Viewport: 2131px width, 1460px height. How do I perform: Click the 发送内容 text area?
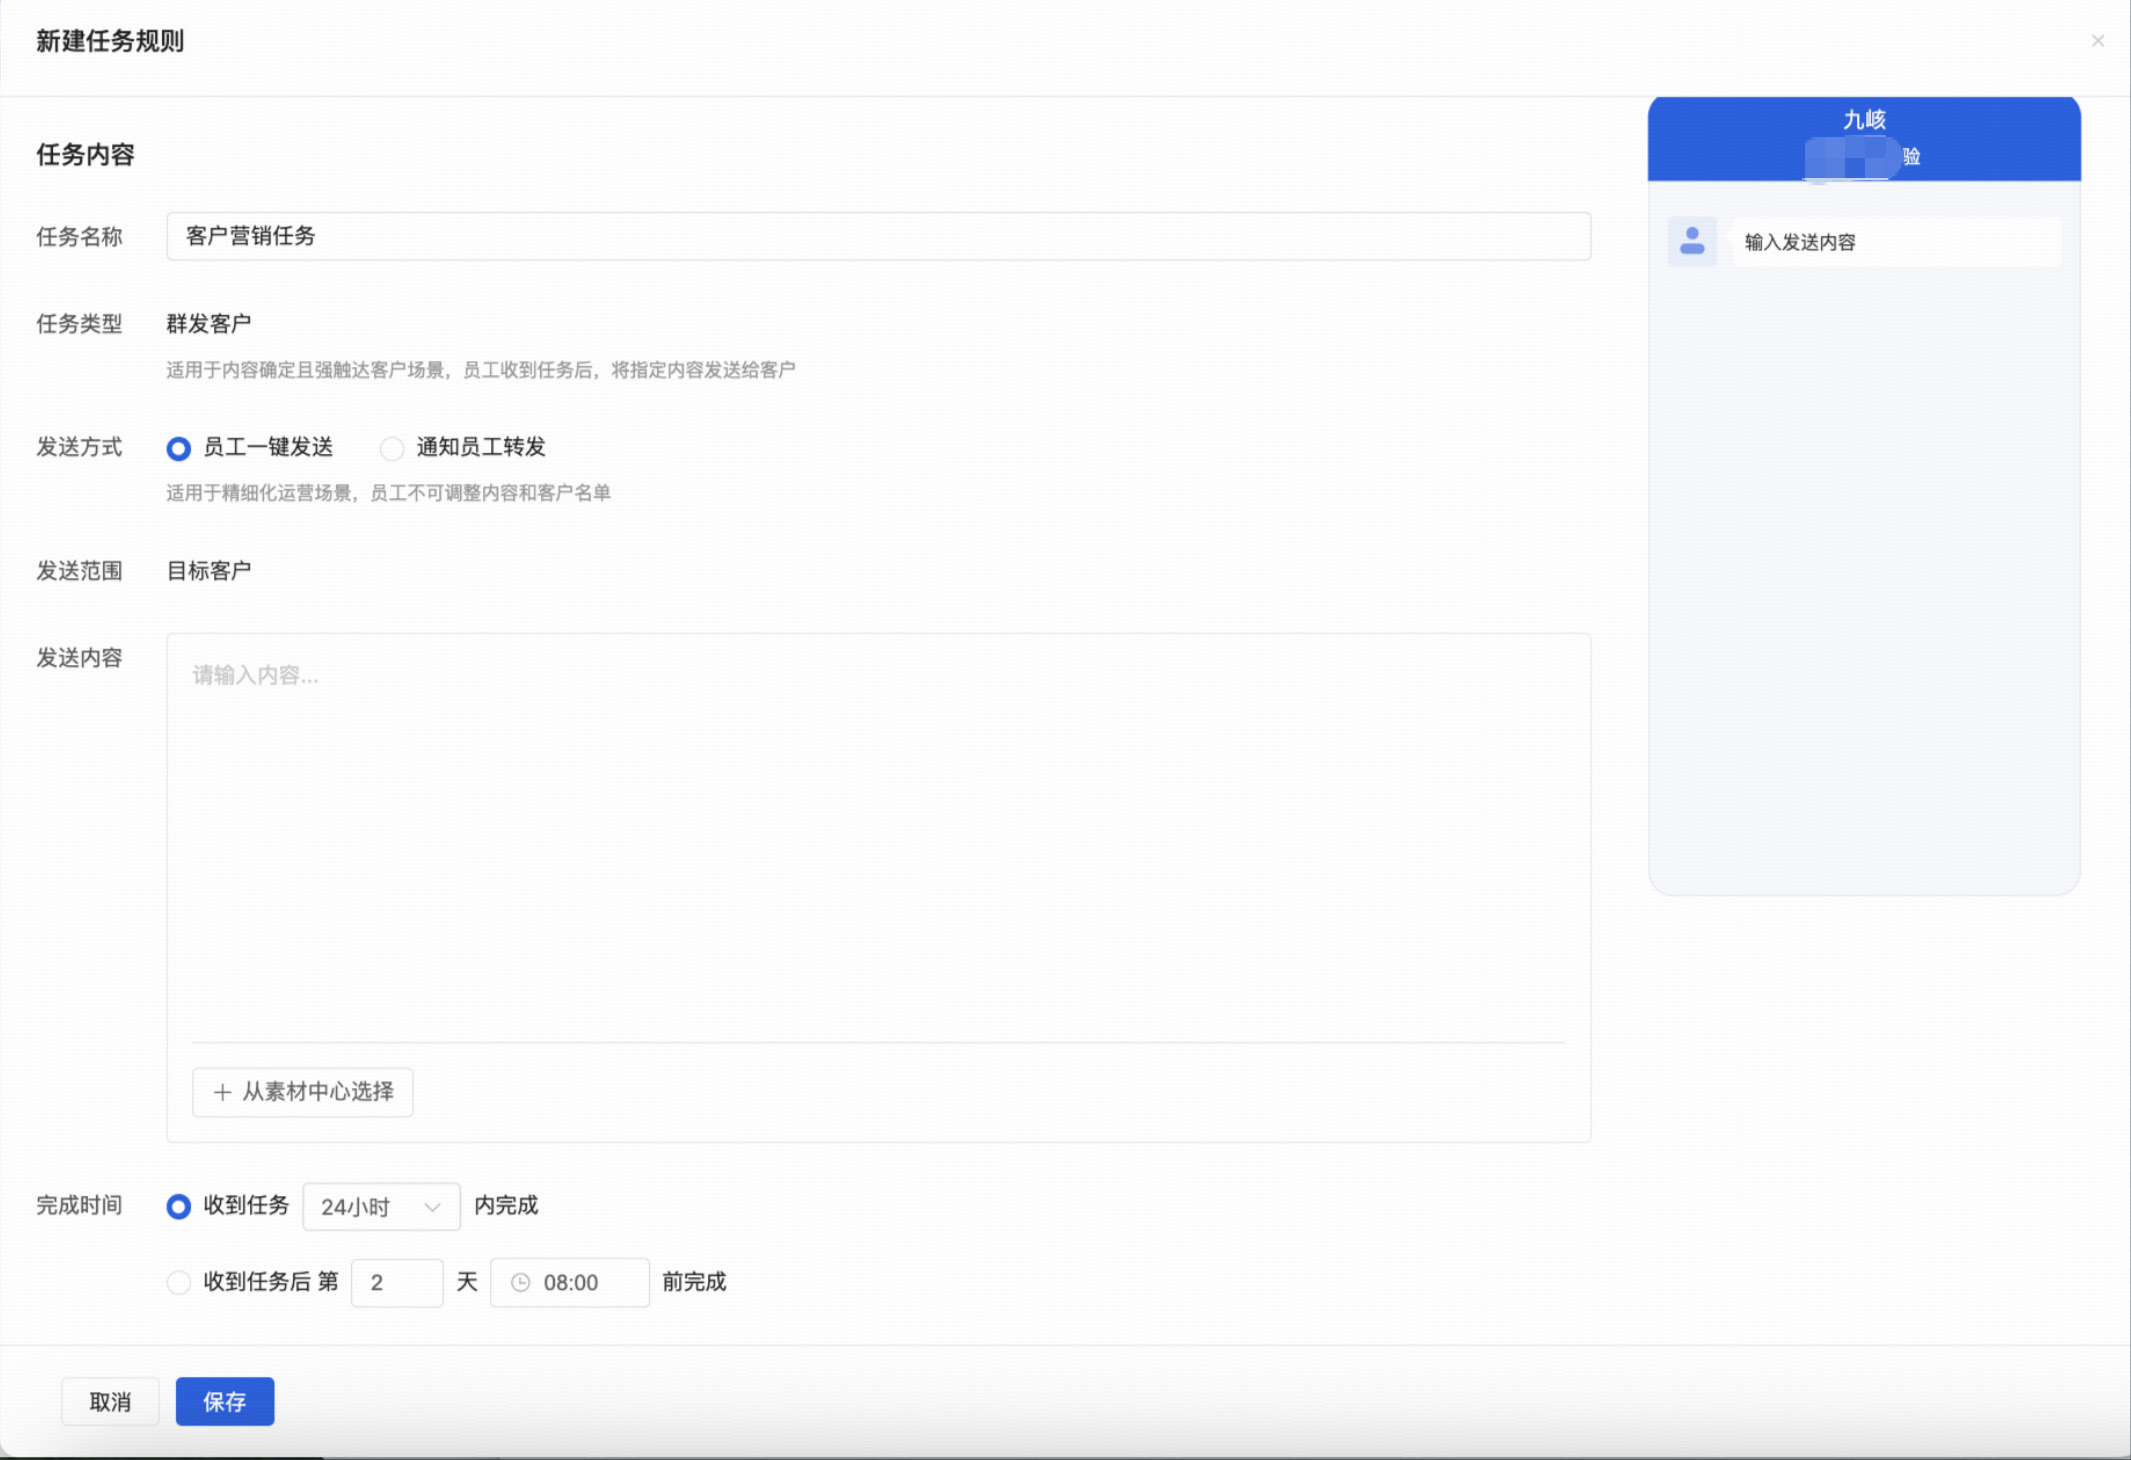click(x=878, y=838)
